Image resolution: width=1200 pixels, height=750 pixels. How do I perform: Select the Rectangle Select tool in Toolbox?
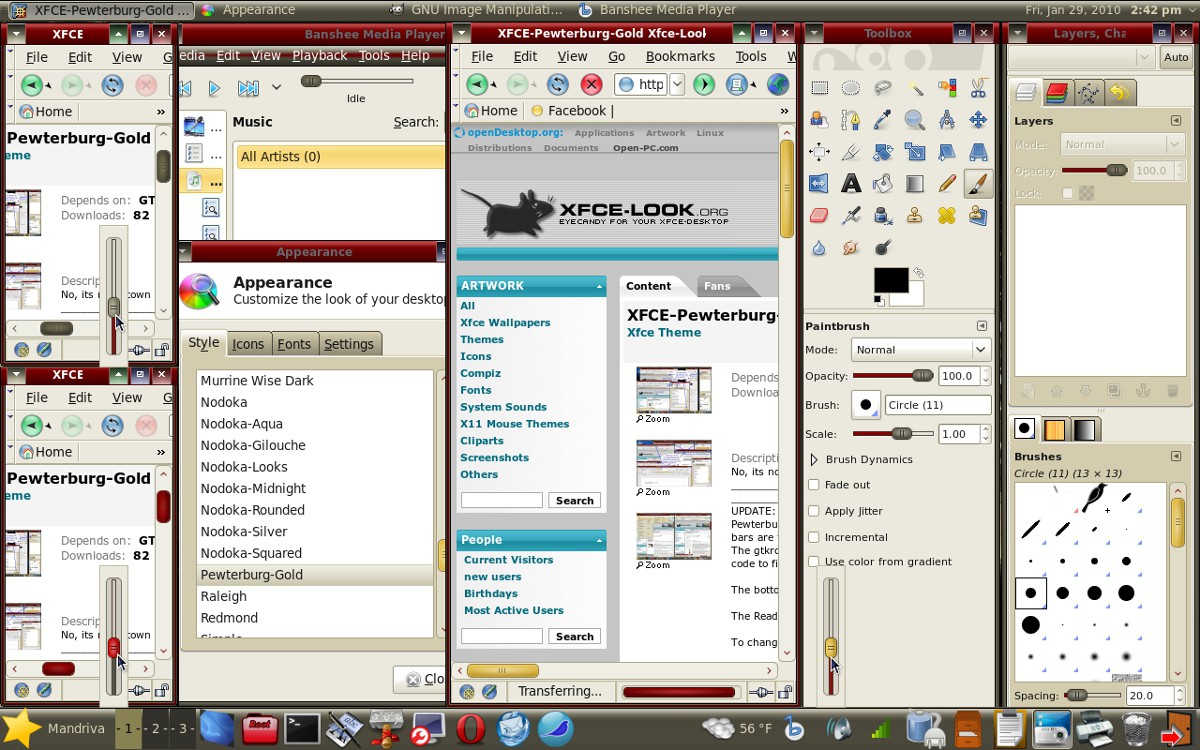pyautogui.click(x=819, y=88)
